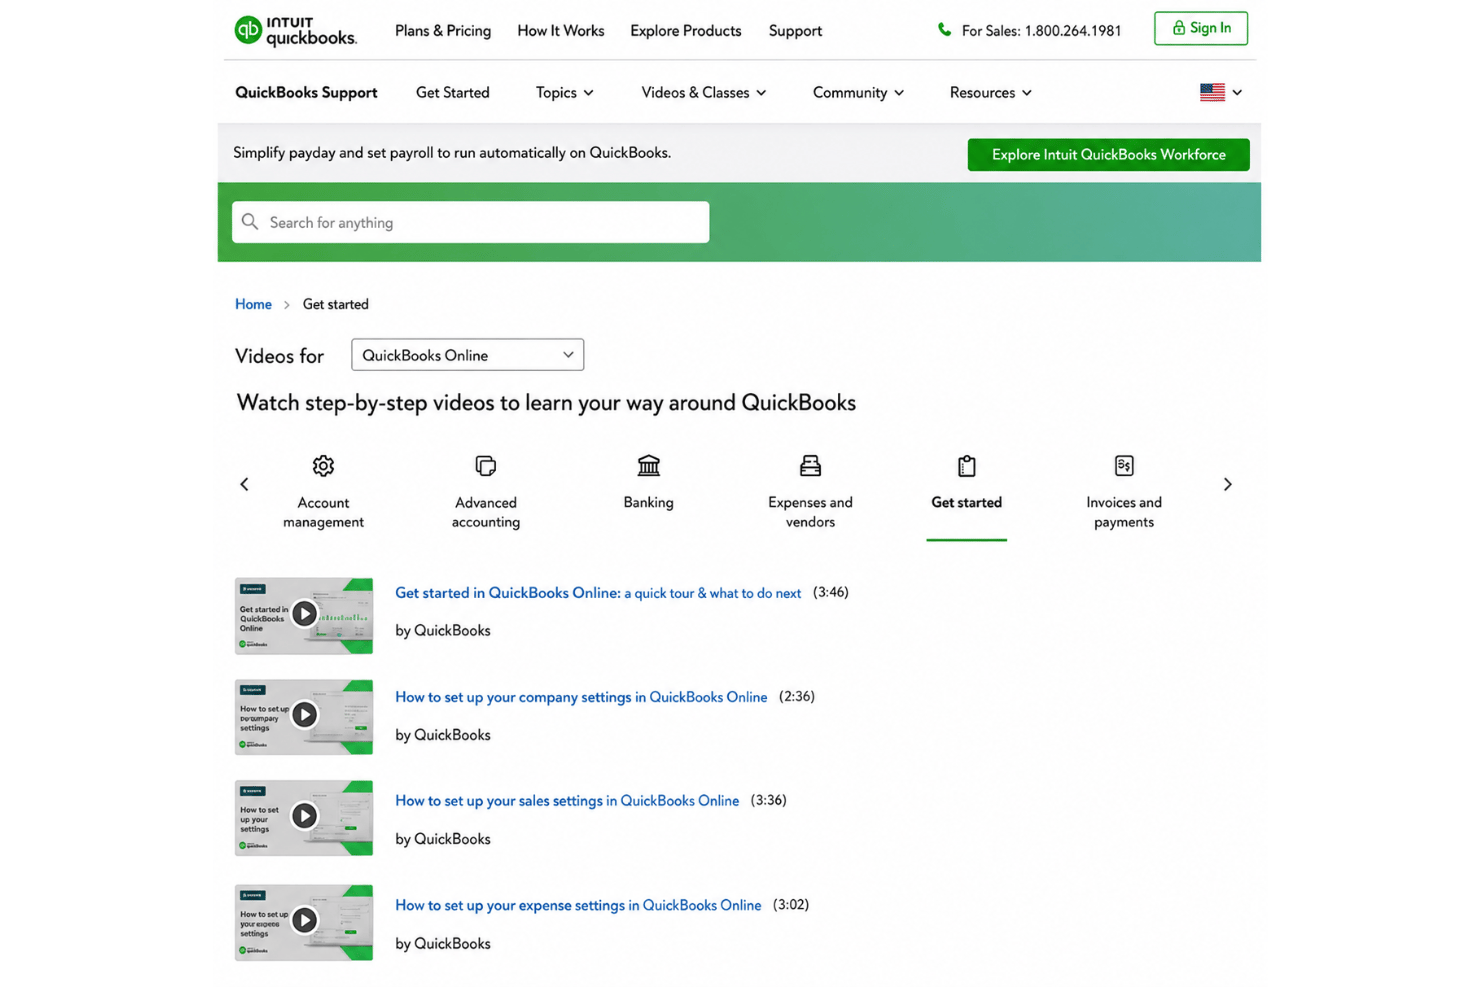Click the Advanced accounting category label
This screenshot has height=987, width=1480.
pyautogui.click(x=486, y=512)
